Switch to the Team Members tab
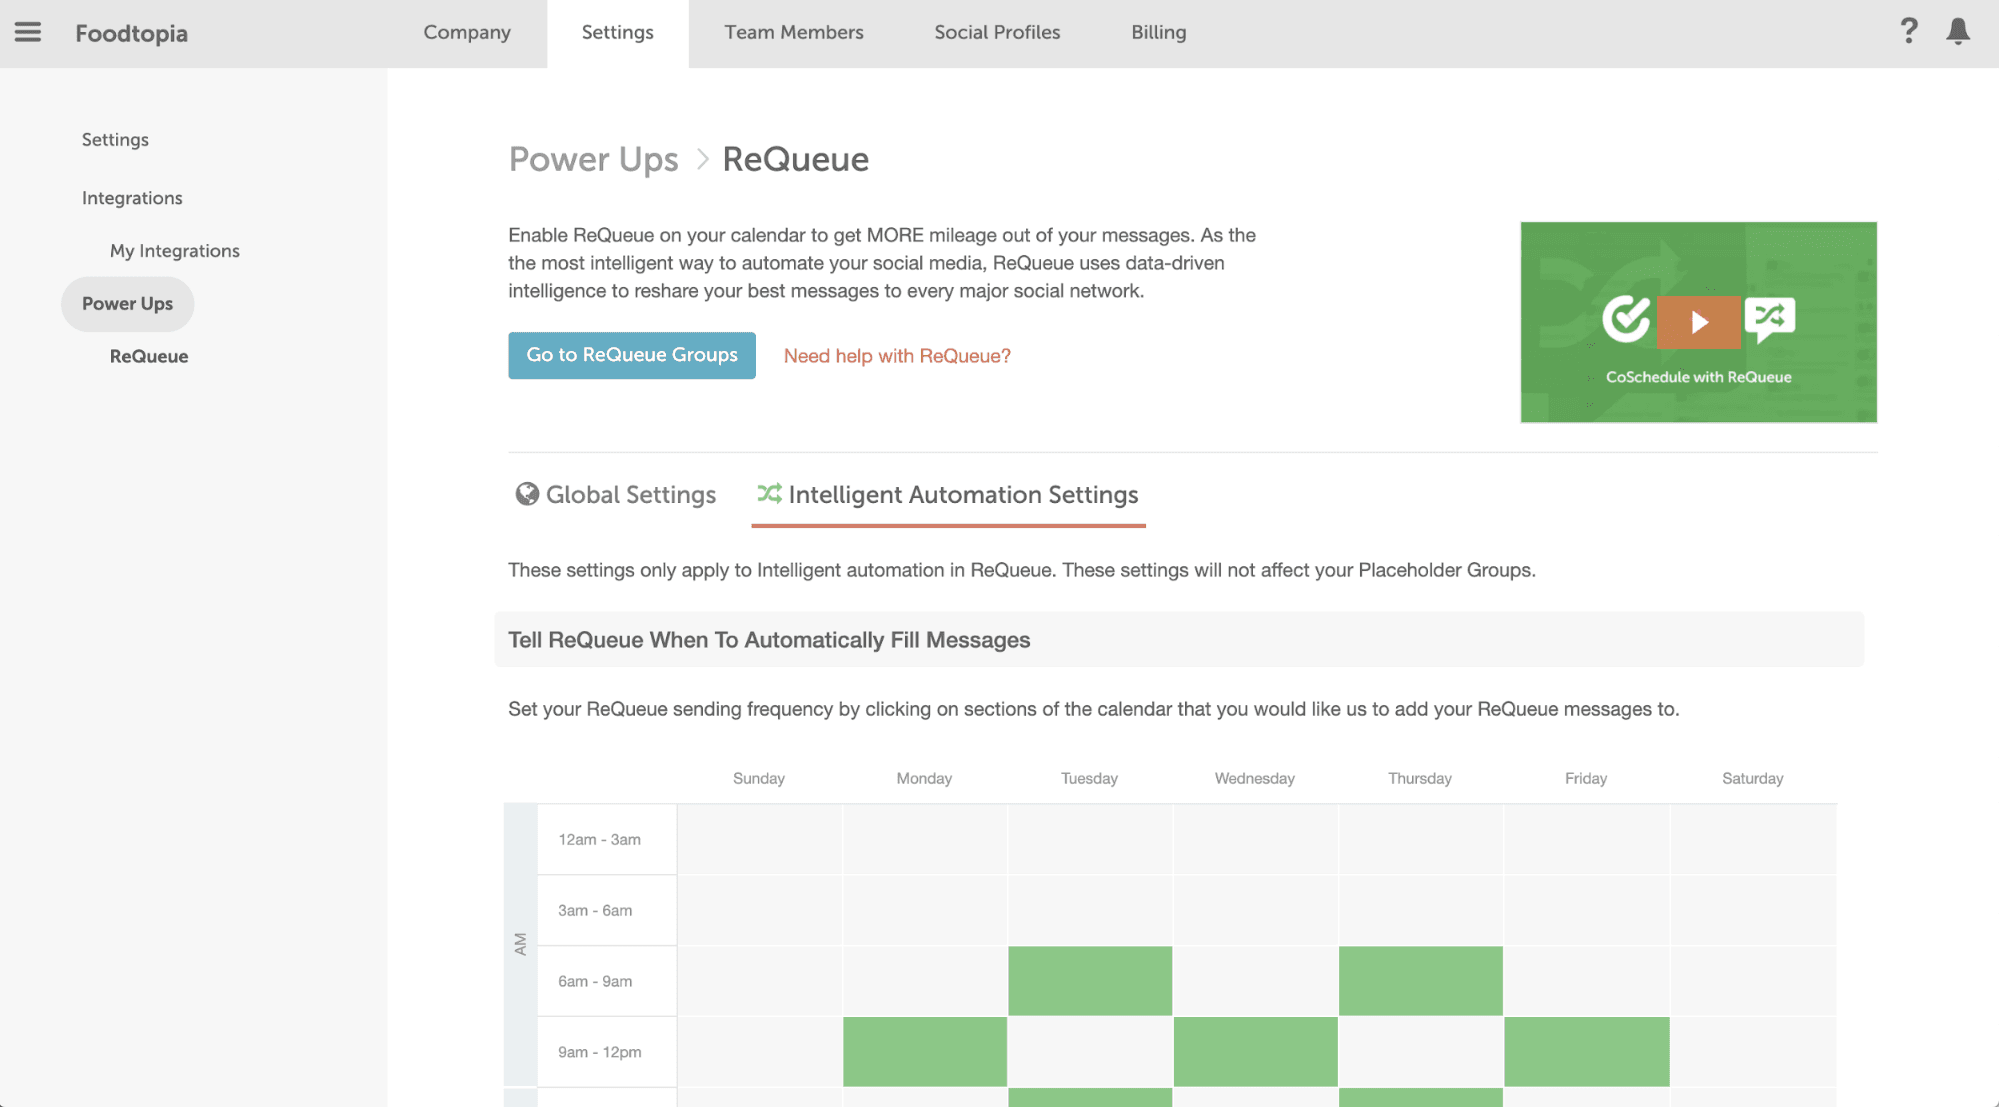The width and height of the screenshot is (1999, 1108). [x=794, y=32]
